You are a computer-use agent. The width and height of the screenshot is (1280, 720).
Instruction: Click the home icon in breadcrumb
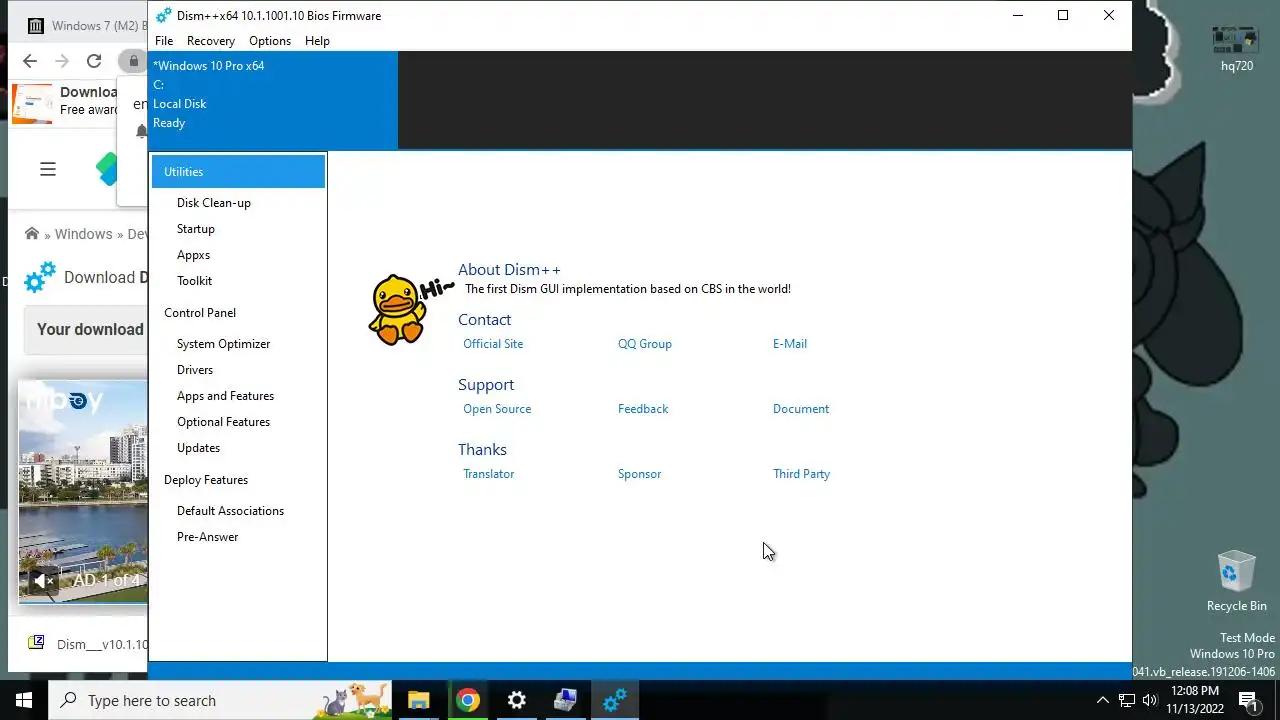tap(32, 233)
